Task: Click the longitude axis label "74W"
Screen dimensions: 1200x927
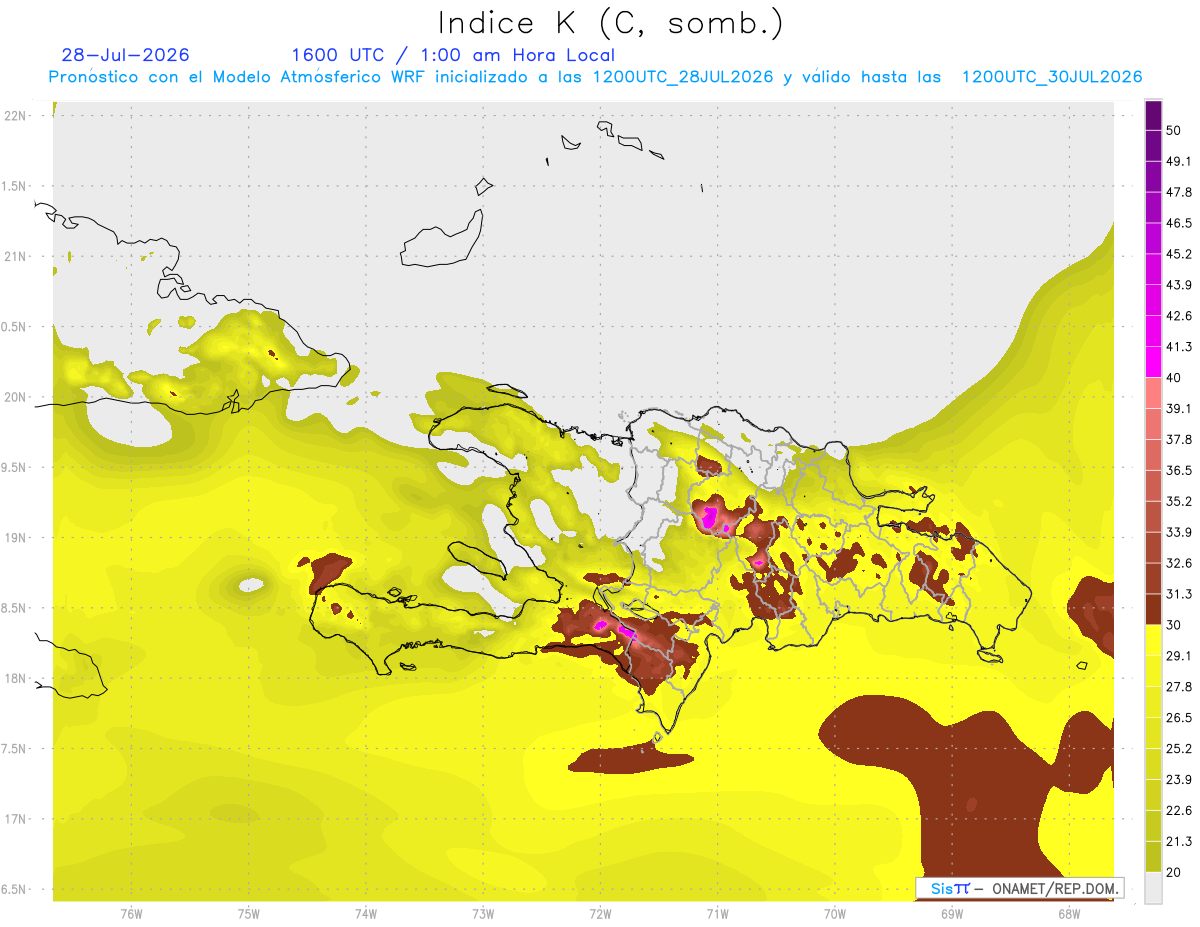Action: [366, 914]
